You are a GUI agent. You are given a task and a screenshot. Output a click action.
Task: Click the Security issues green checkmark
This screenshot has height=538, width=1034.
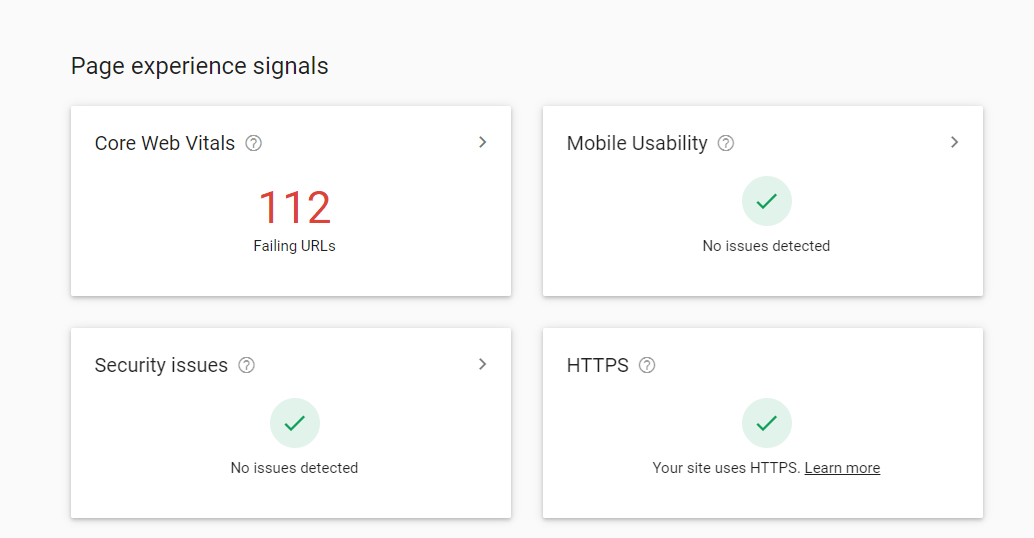click(x=295, y=423)
